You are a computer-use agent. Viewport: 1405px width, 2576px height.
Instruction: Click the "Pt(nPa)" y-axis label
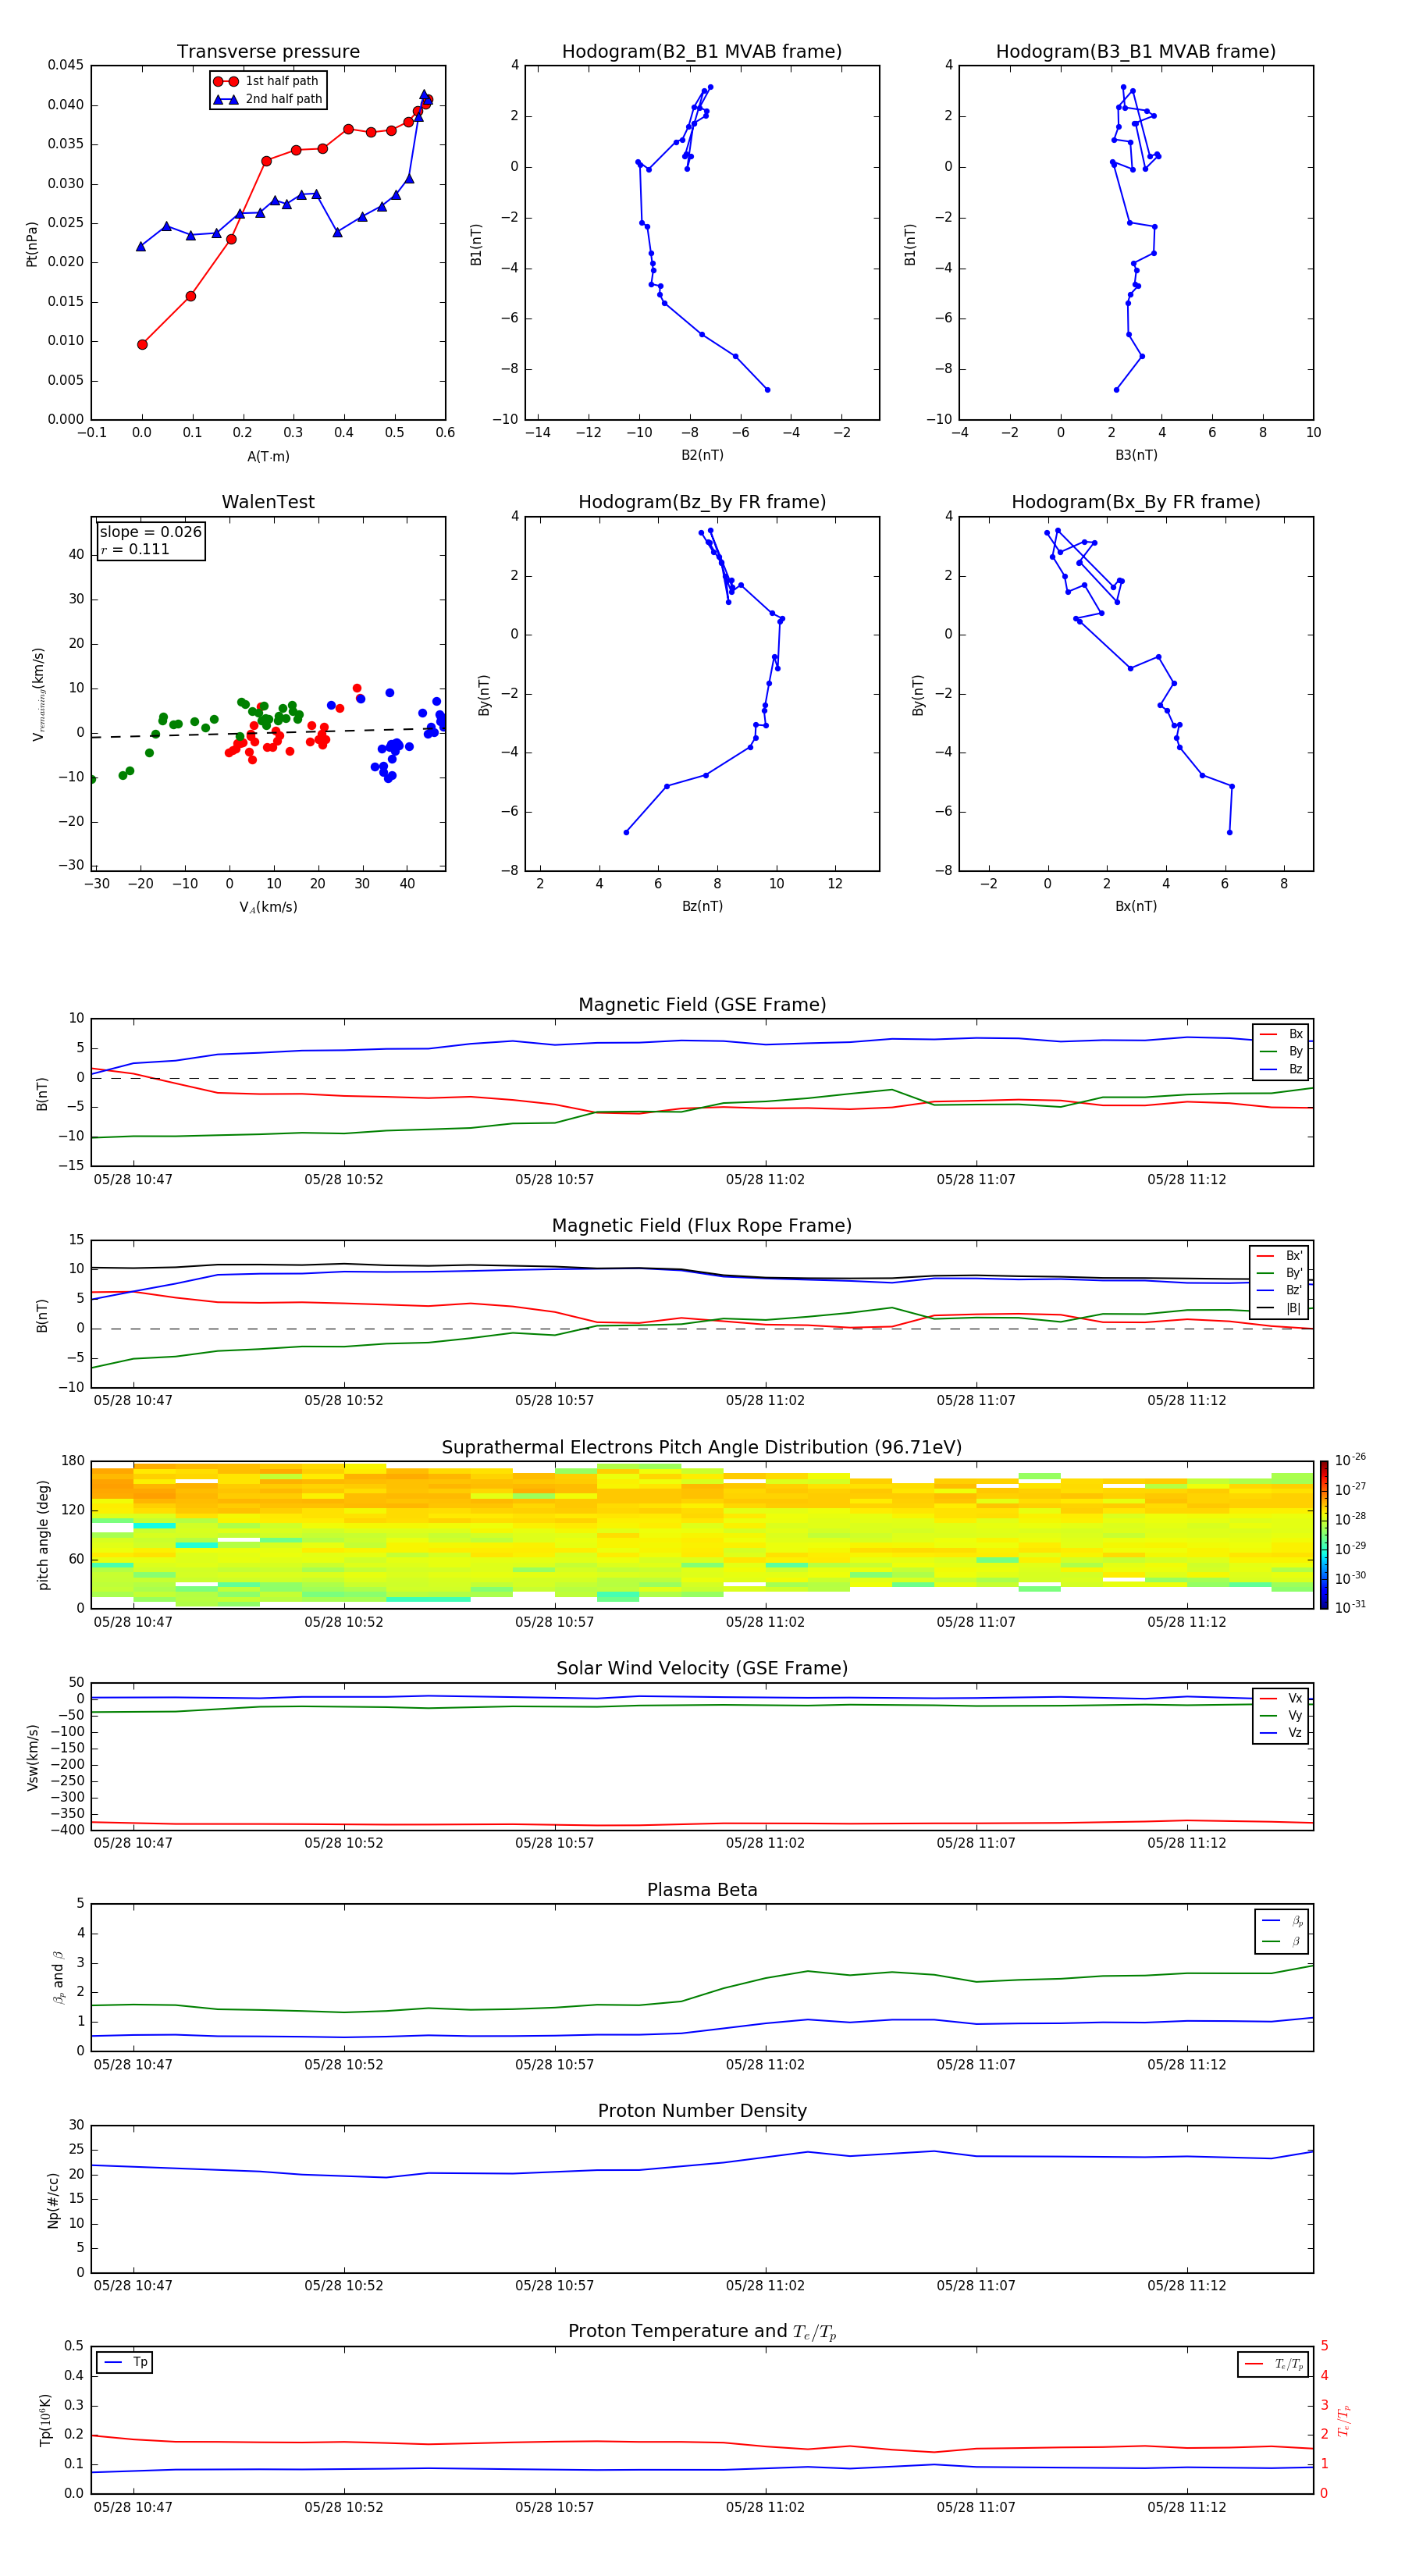(32, 243)
